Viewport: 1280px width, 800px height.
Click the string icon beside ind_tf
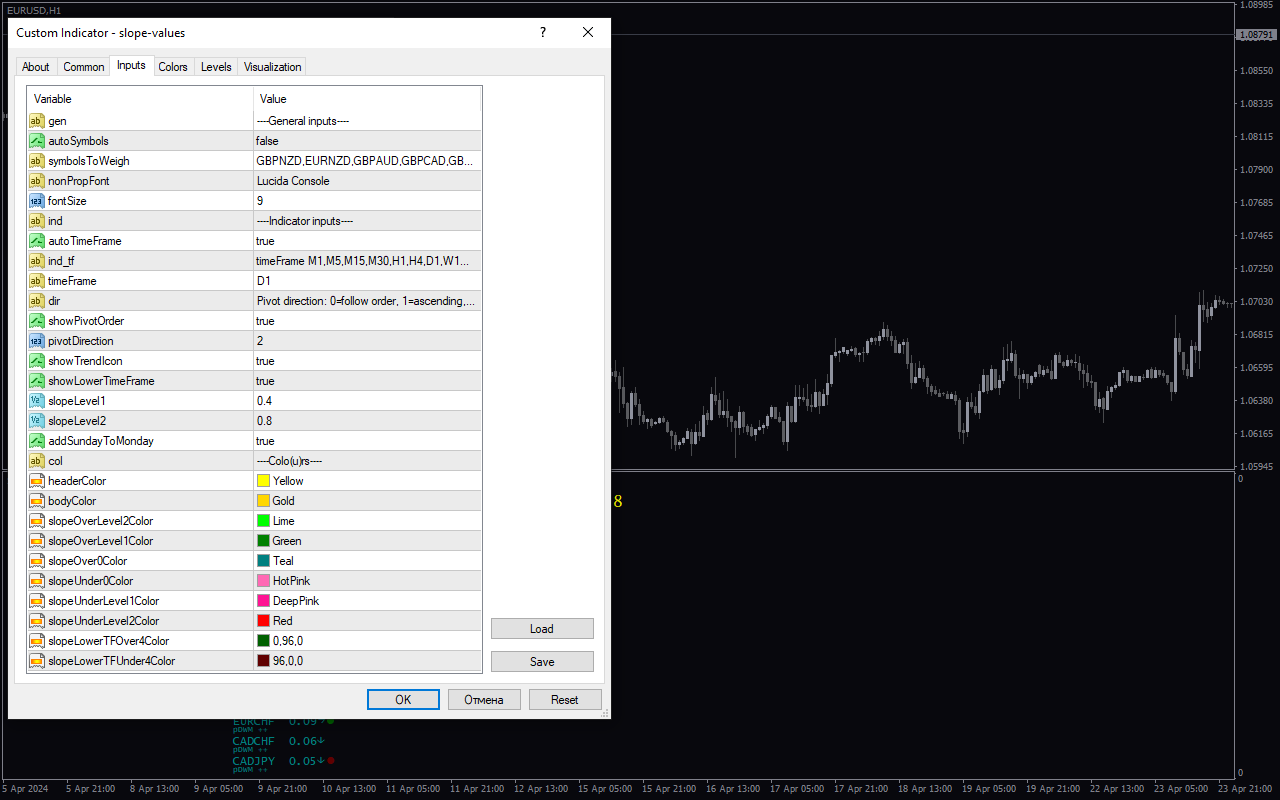[36, 261]
